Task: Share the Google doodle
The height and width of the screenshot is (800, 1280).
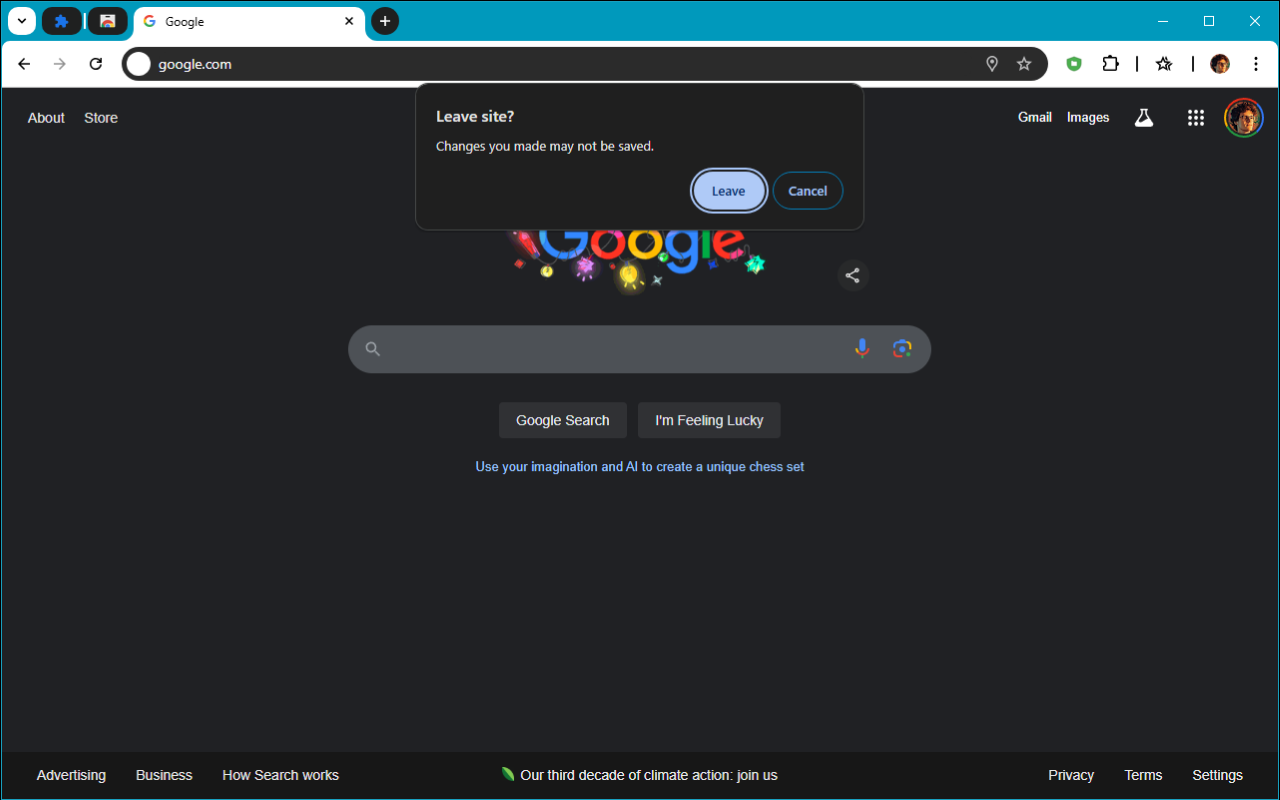Action: tap(853, 275)
